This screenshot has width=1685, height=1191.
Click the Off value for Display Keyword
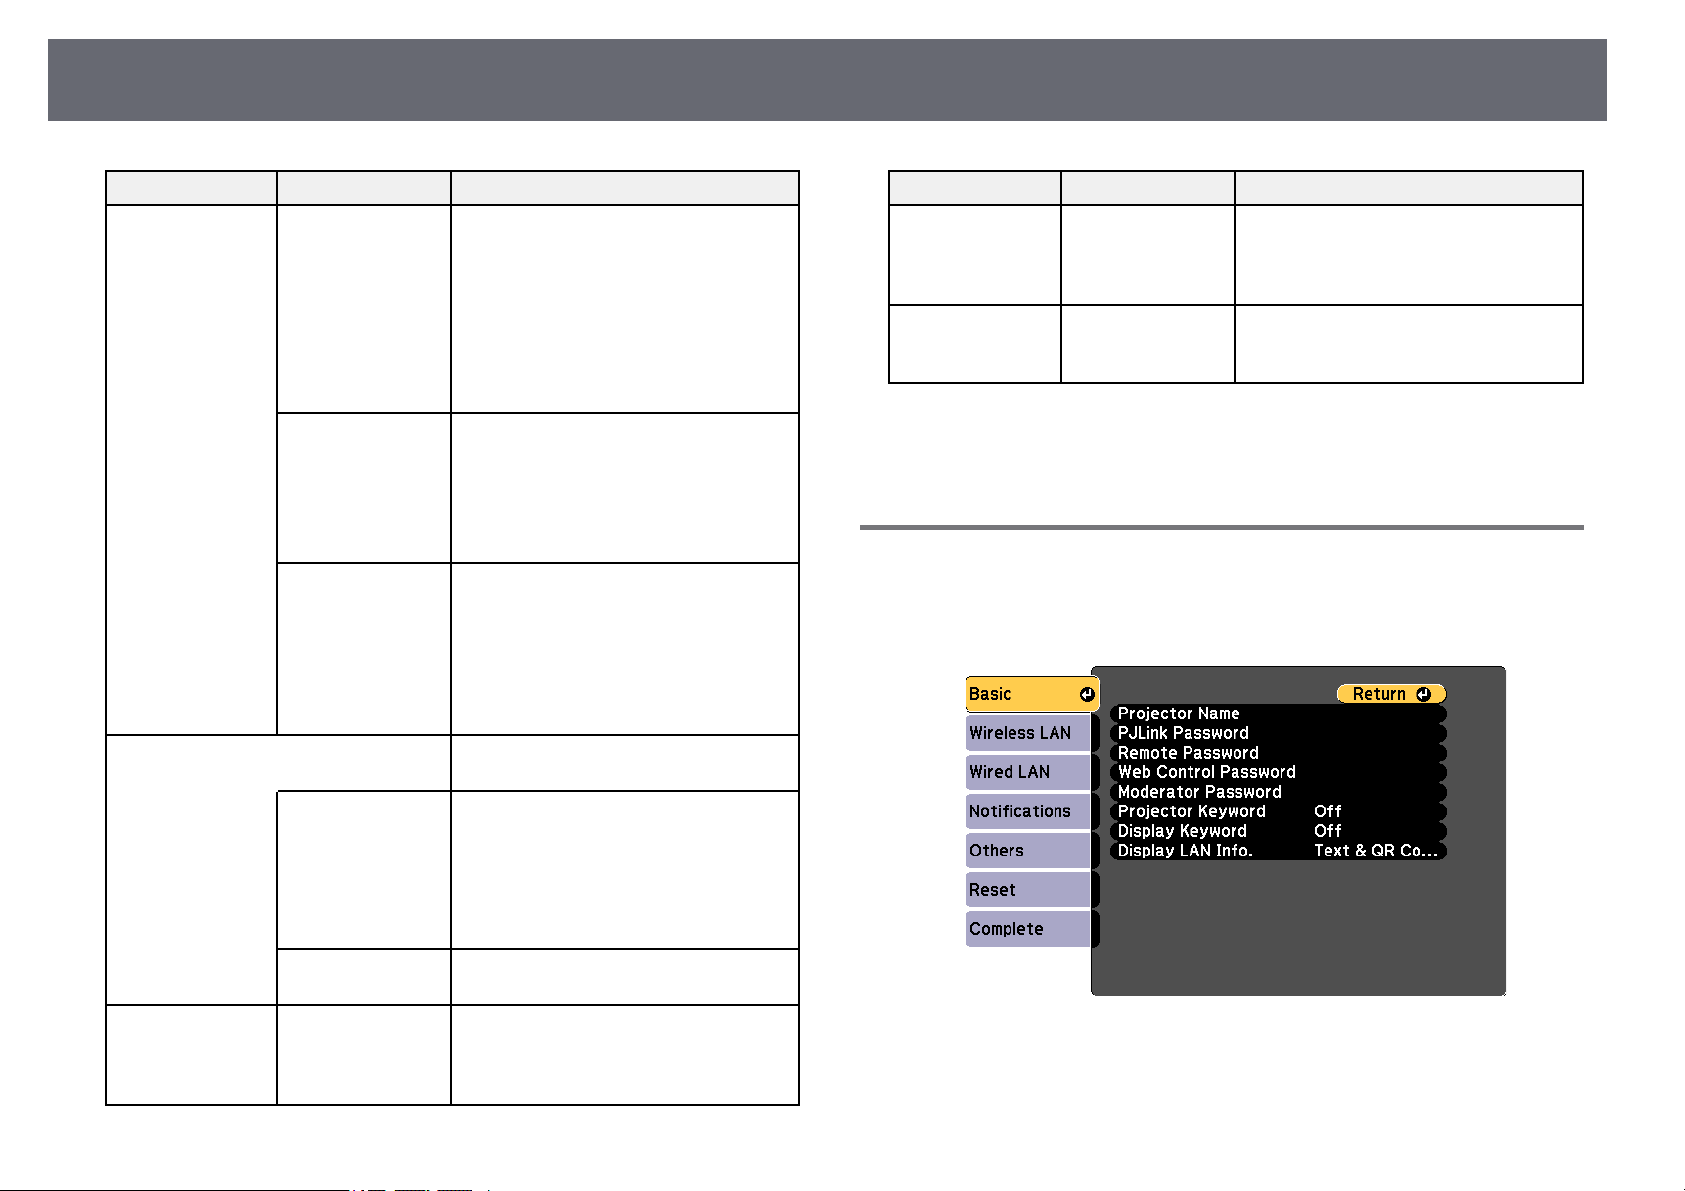1328,831
